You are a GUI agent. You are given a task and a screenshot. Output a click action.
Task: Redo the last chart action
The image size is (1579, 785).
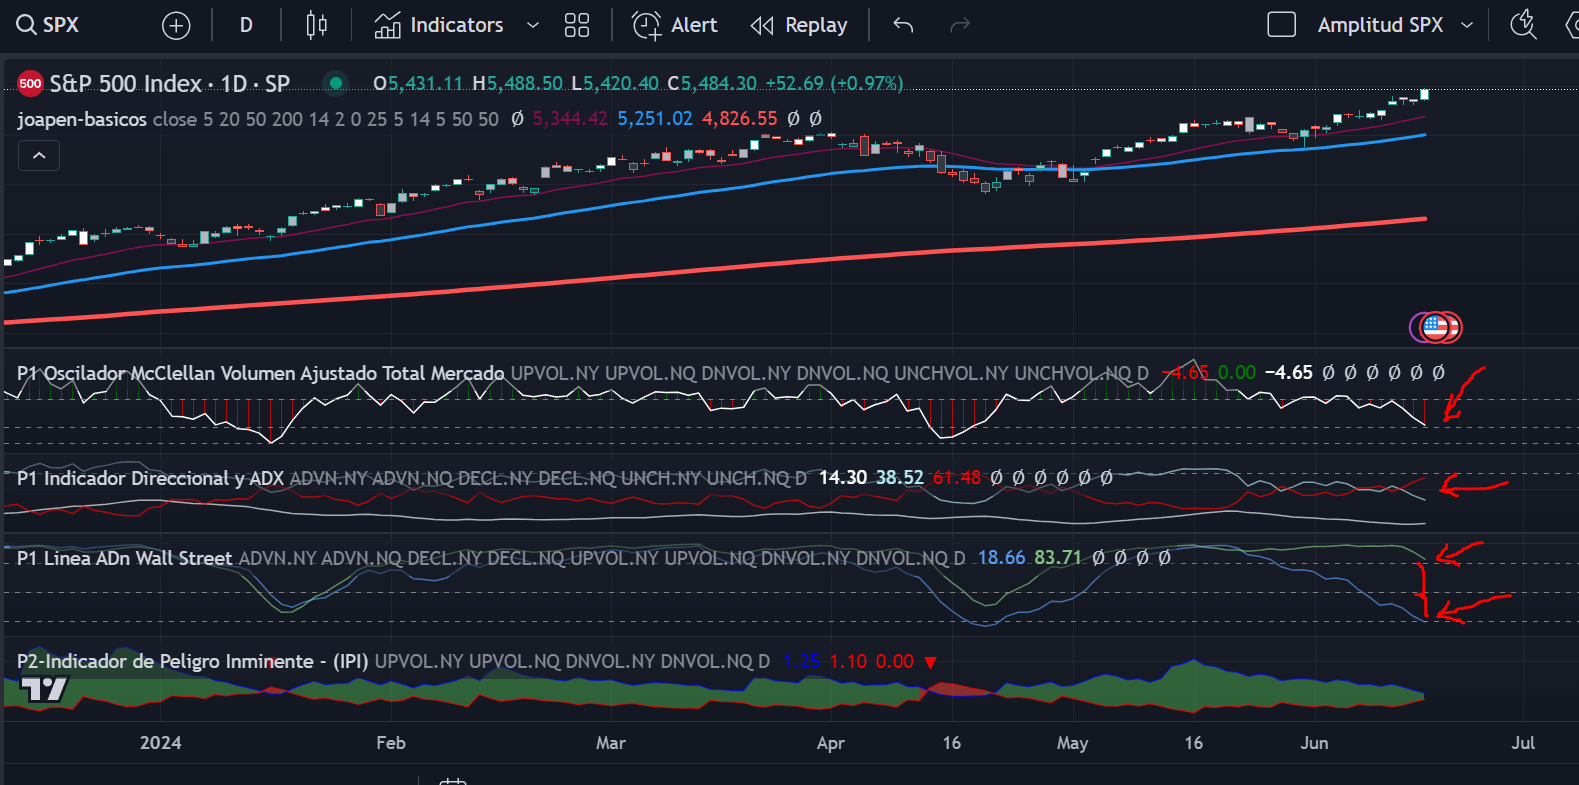[960, 25]
